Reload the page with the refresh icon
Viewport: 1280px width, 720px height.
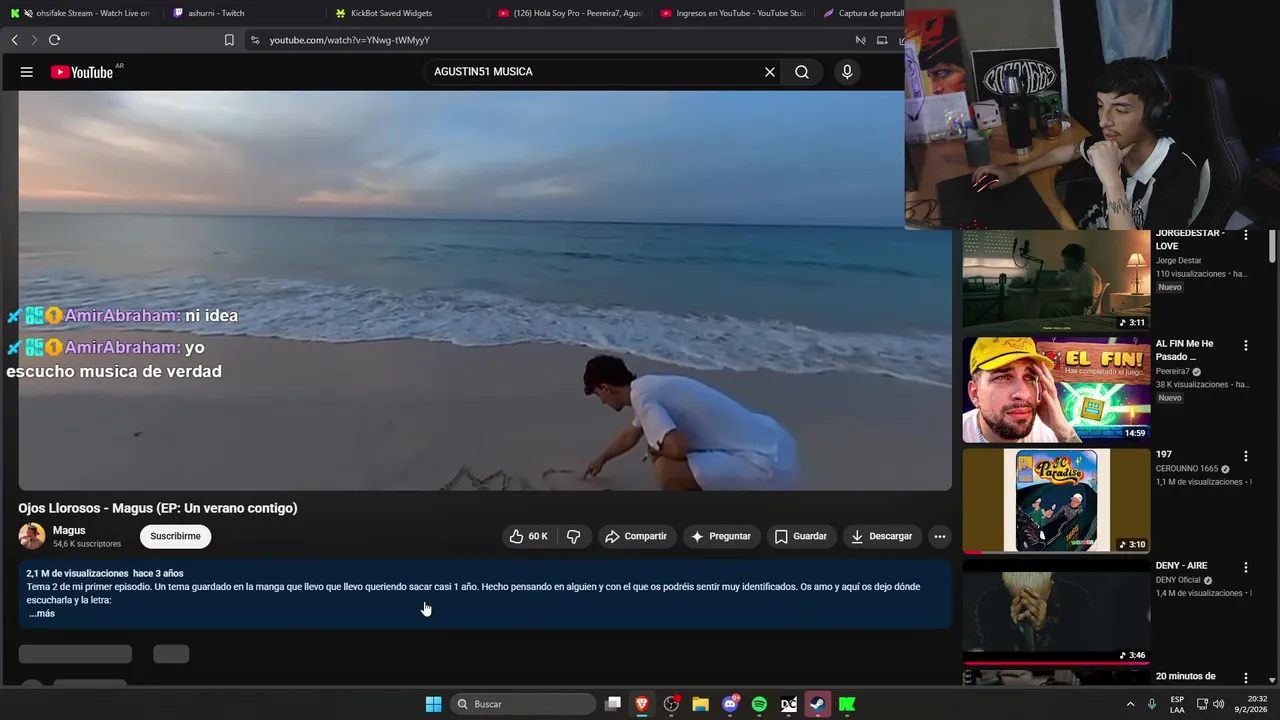(x=54, y=40)
